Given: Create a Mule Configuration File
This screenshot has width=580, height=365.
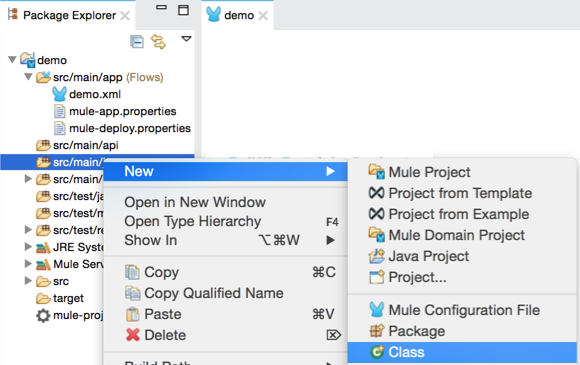Looking at the screenshot, I should coord(464,310).
